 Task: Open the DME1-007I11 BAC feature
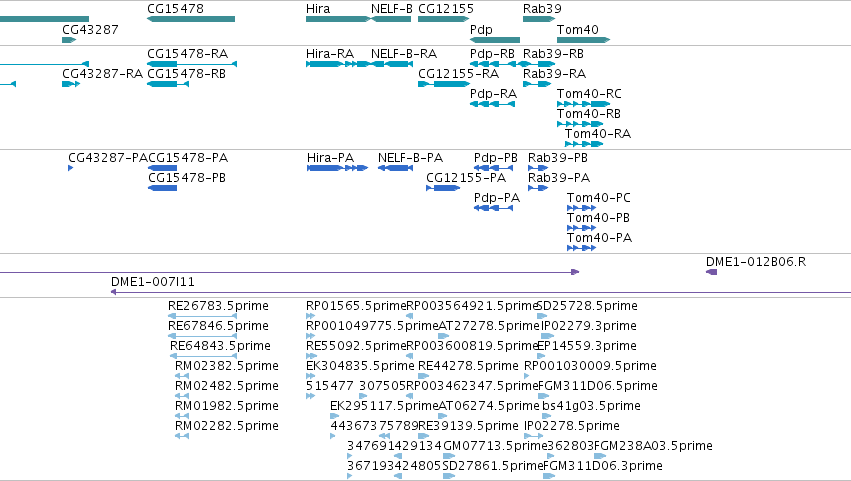[x=481, y=293]
